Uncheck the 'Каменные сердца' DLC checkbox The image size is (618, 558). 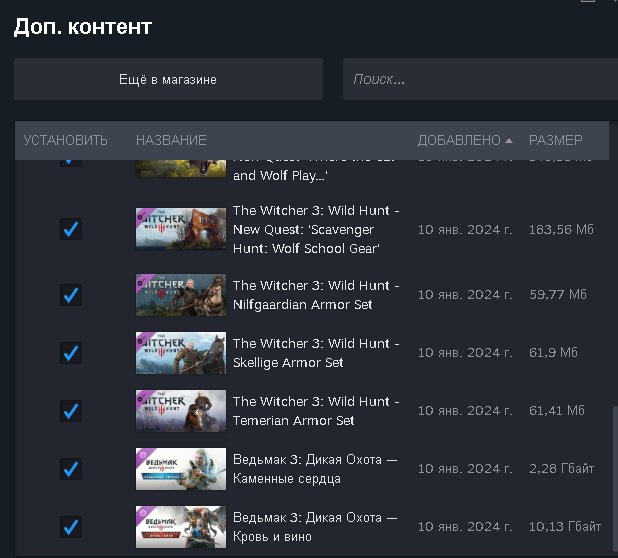tap(71, 469)
